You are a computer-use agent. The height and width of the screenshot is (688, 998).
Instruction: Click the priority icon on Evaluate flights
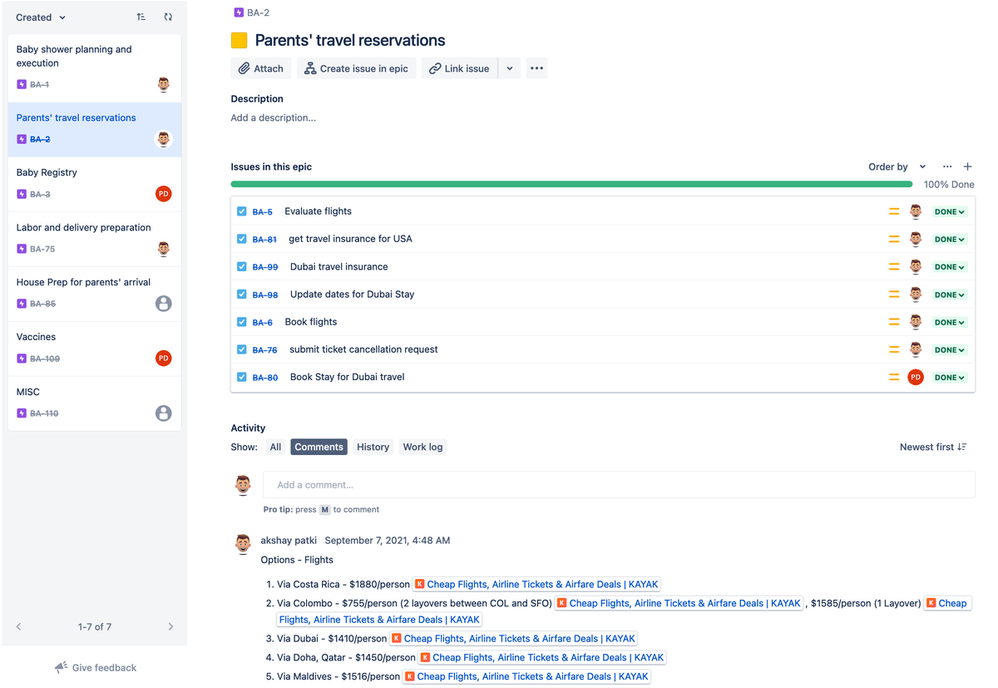894,211
